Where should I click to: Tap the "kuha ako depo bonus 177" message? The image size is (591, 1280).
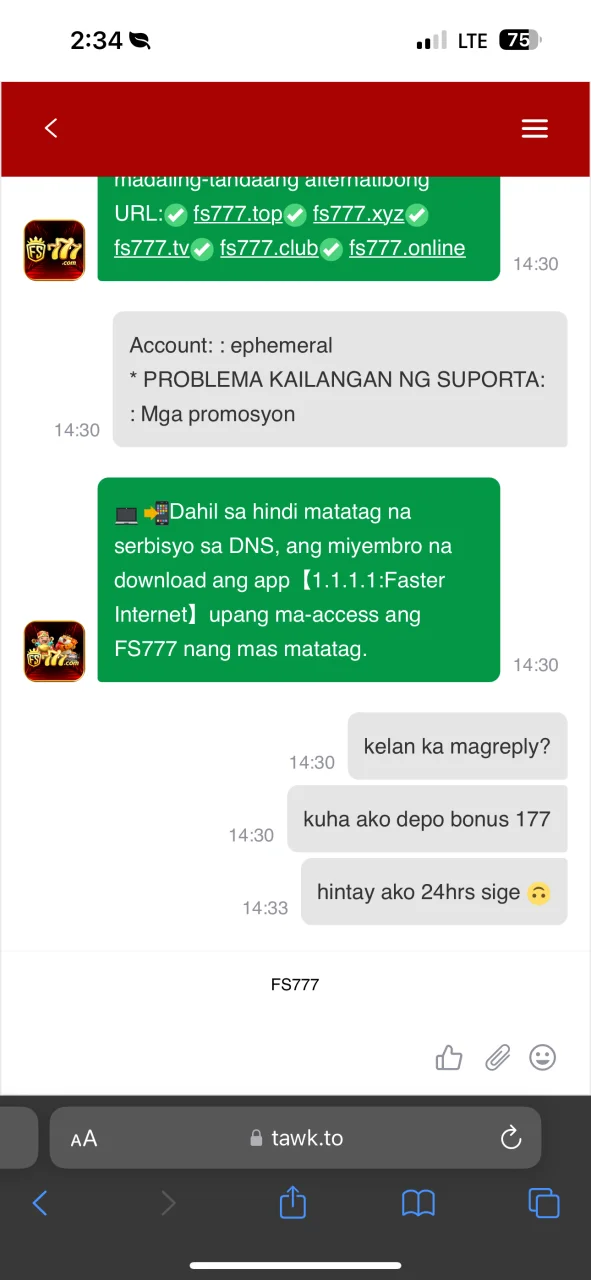pos(427,819)
